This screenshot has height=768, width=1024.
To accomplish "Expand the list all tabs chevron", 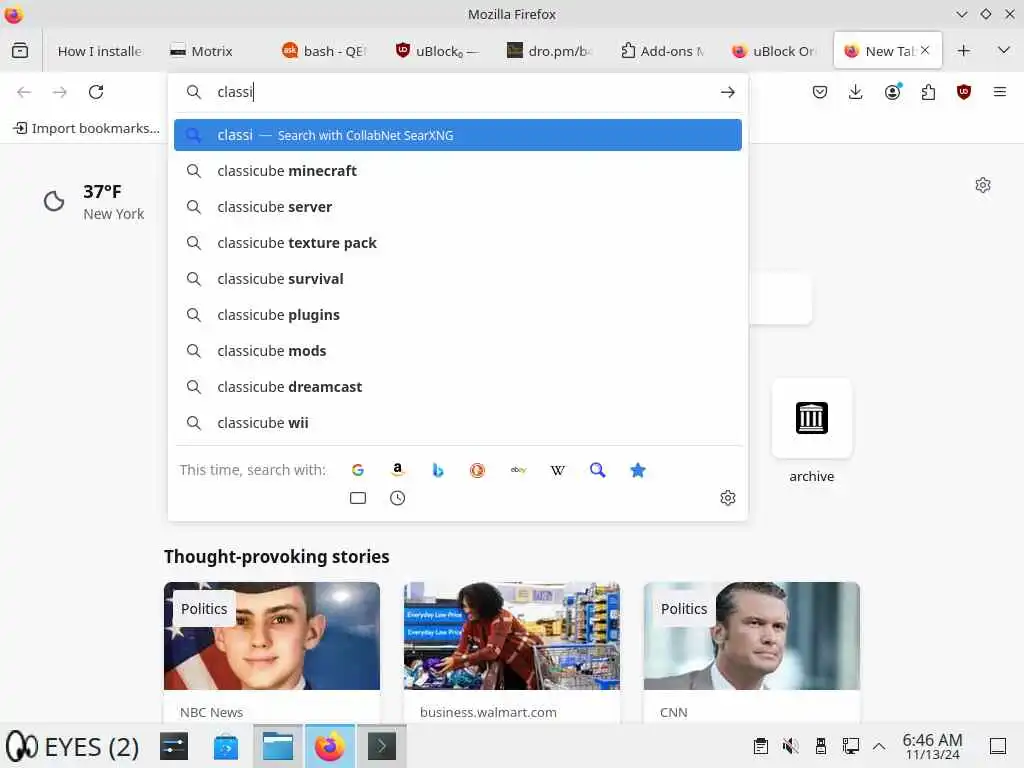I will pyautogui.click(x=1004, y=50).
